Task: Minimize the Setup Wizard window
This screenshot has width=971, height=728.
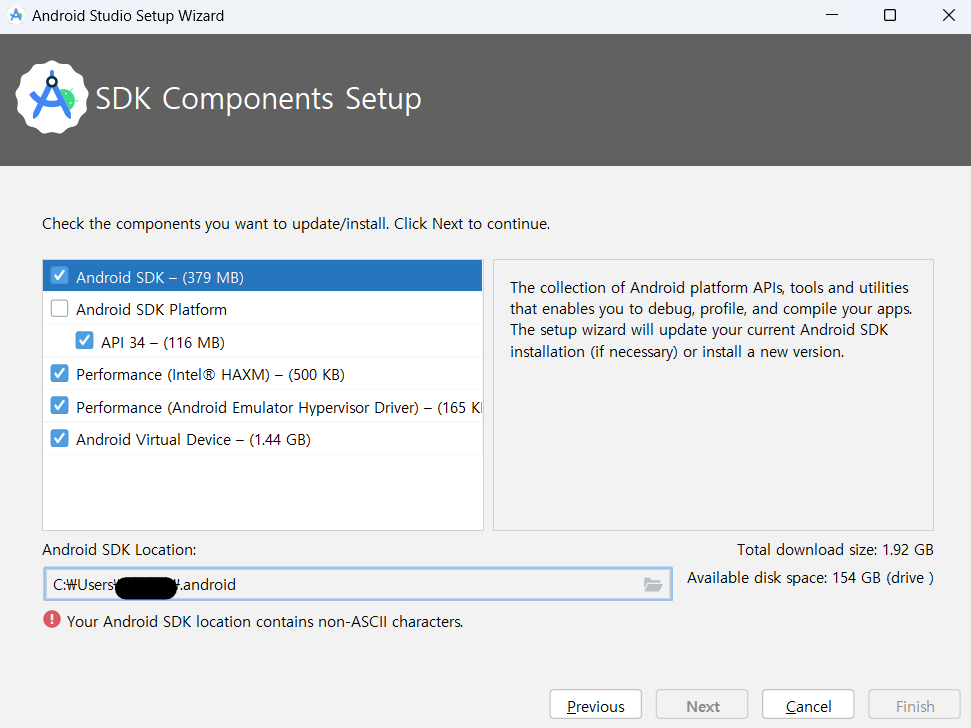Action: (832, 15)
